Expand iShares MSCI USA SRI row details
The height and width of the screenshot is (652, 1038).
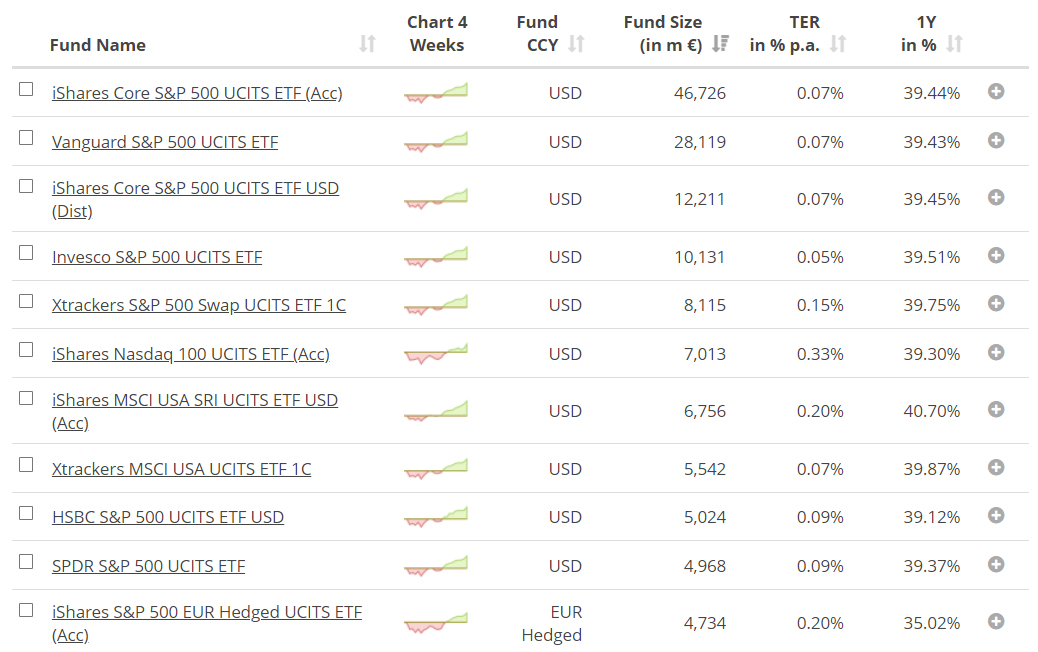(995, 409)
